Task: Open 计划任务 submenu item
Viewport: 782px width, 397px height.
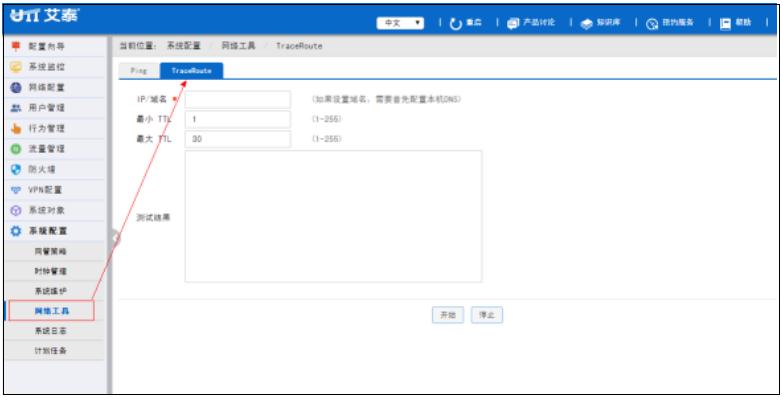Action: pyautogui.click(x=51, y=351)
